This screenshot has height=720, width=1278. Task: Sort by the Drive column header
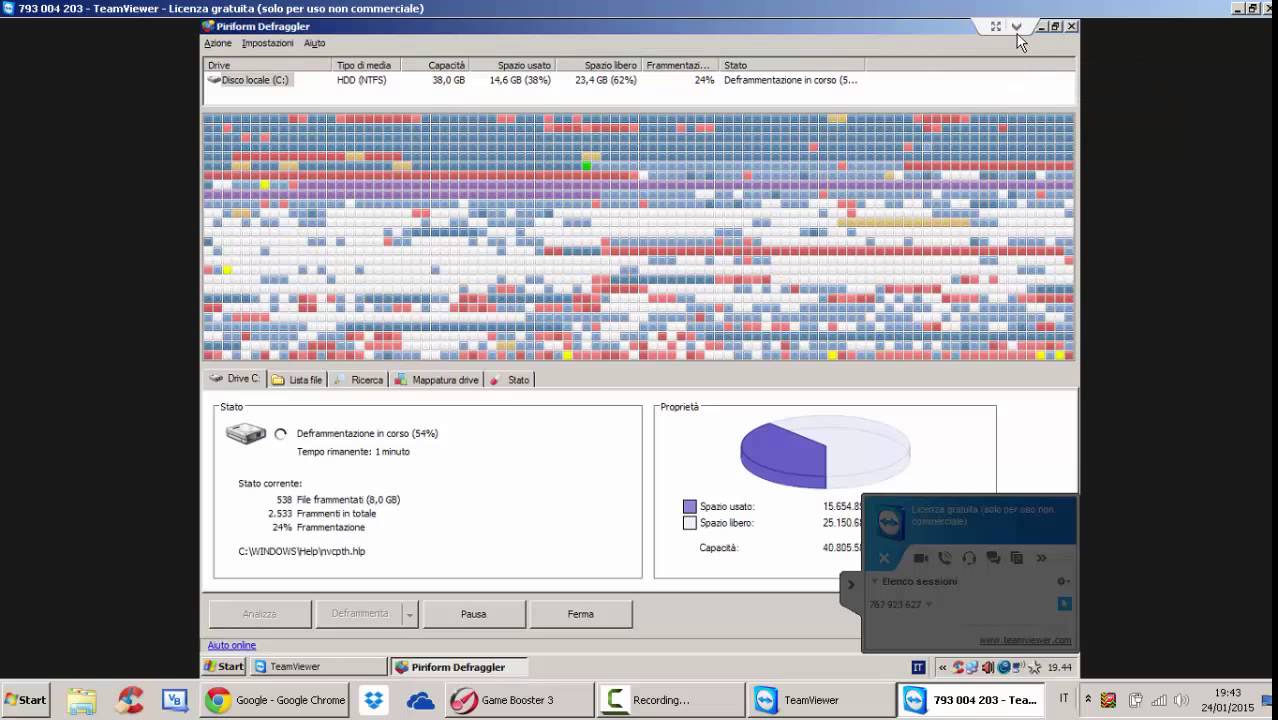tap(268, 65)
